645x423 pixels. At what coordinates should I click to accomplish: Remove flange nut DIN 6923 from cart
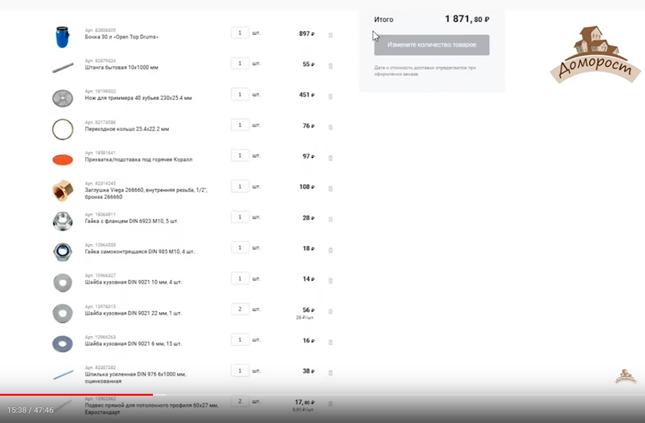pyautogui.click(x=331, y=220)
